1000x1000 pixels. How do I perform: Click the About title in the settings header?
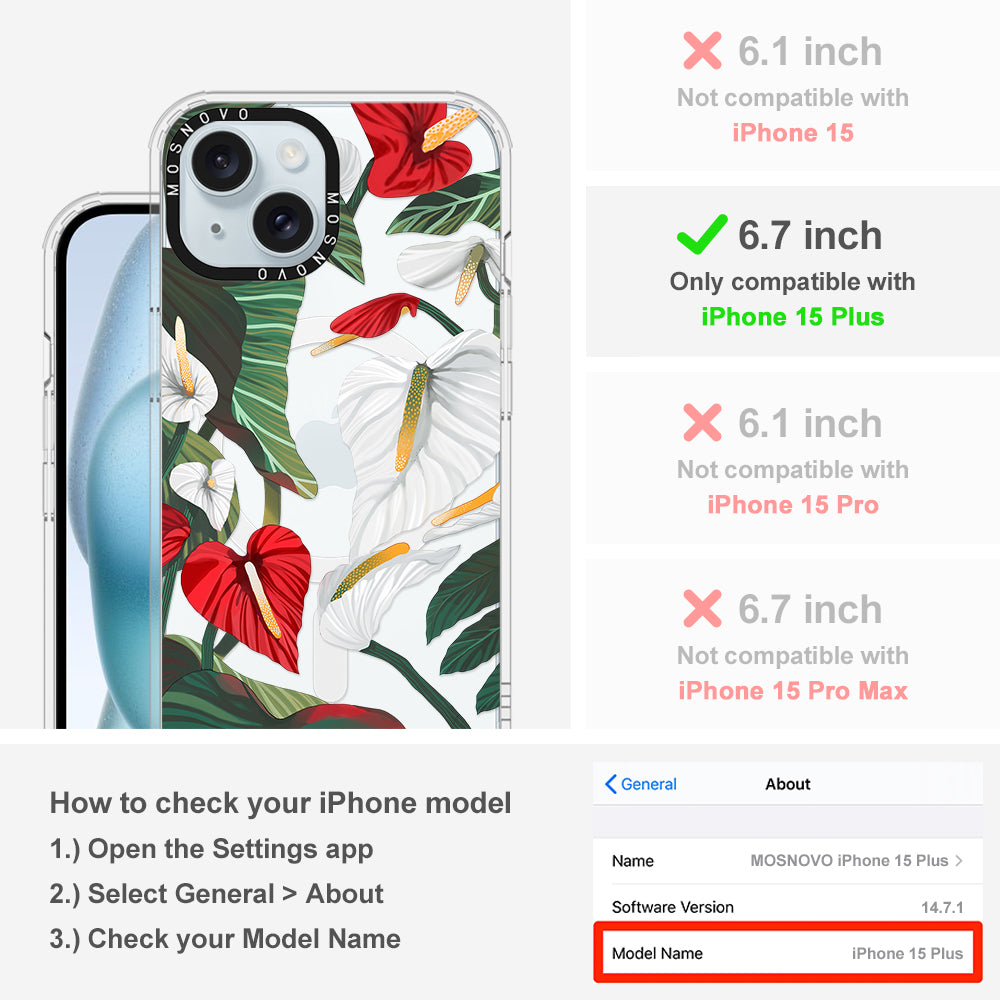coord(788,784)
